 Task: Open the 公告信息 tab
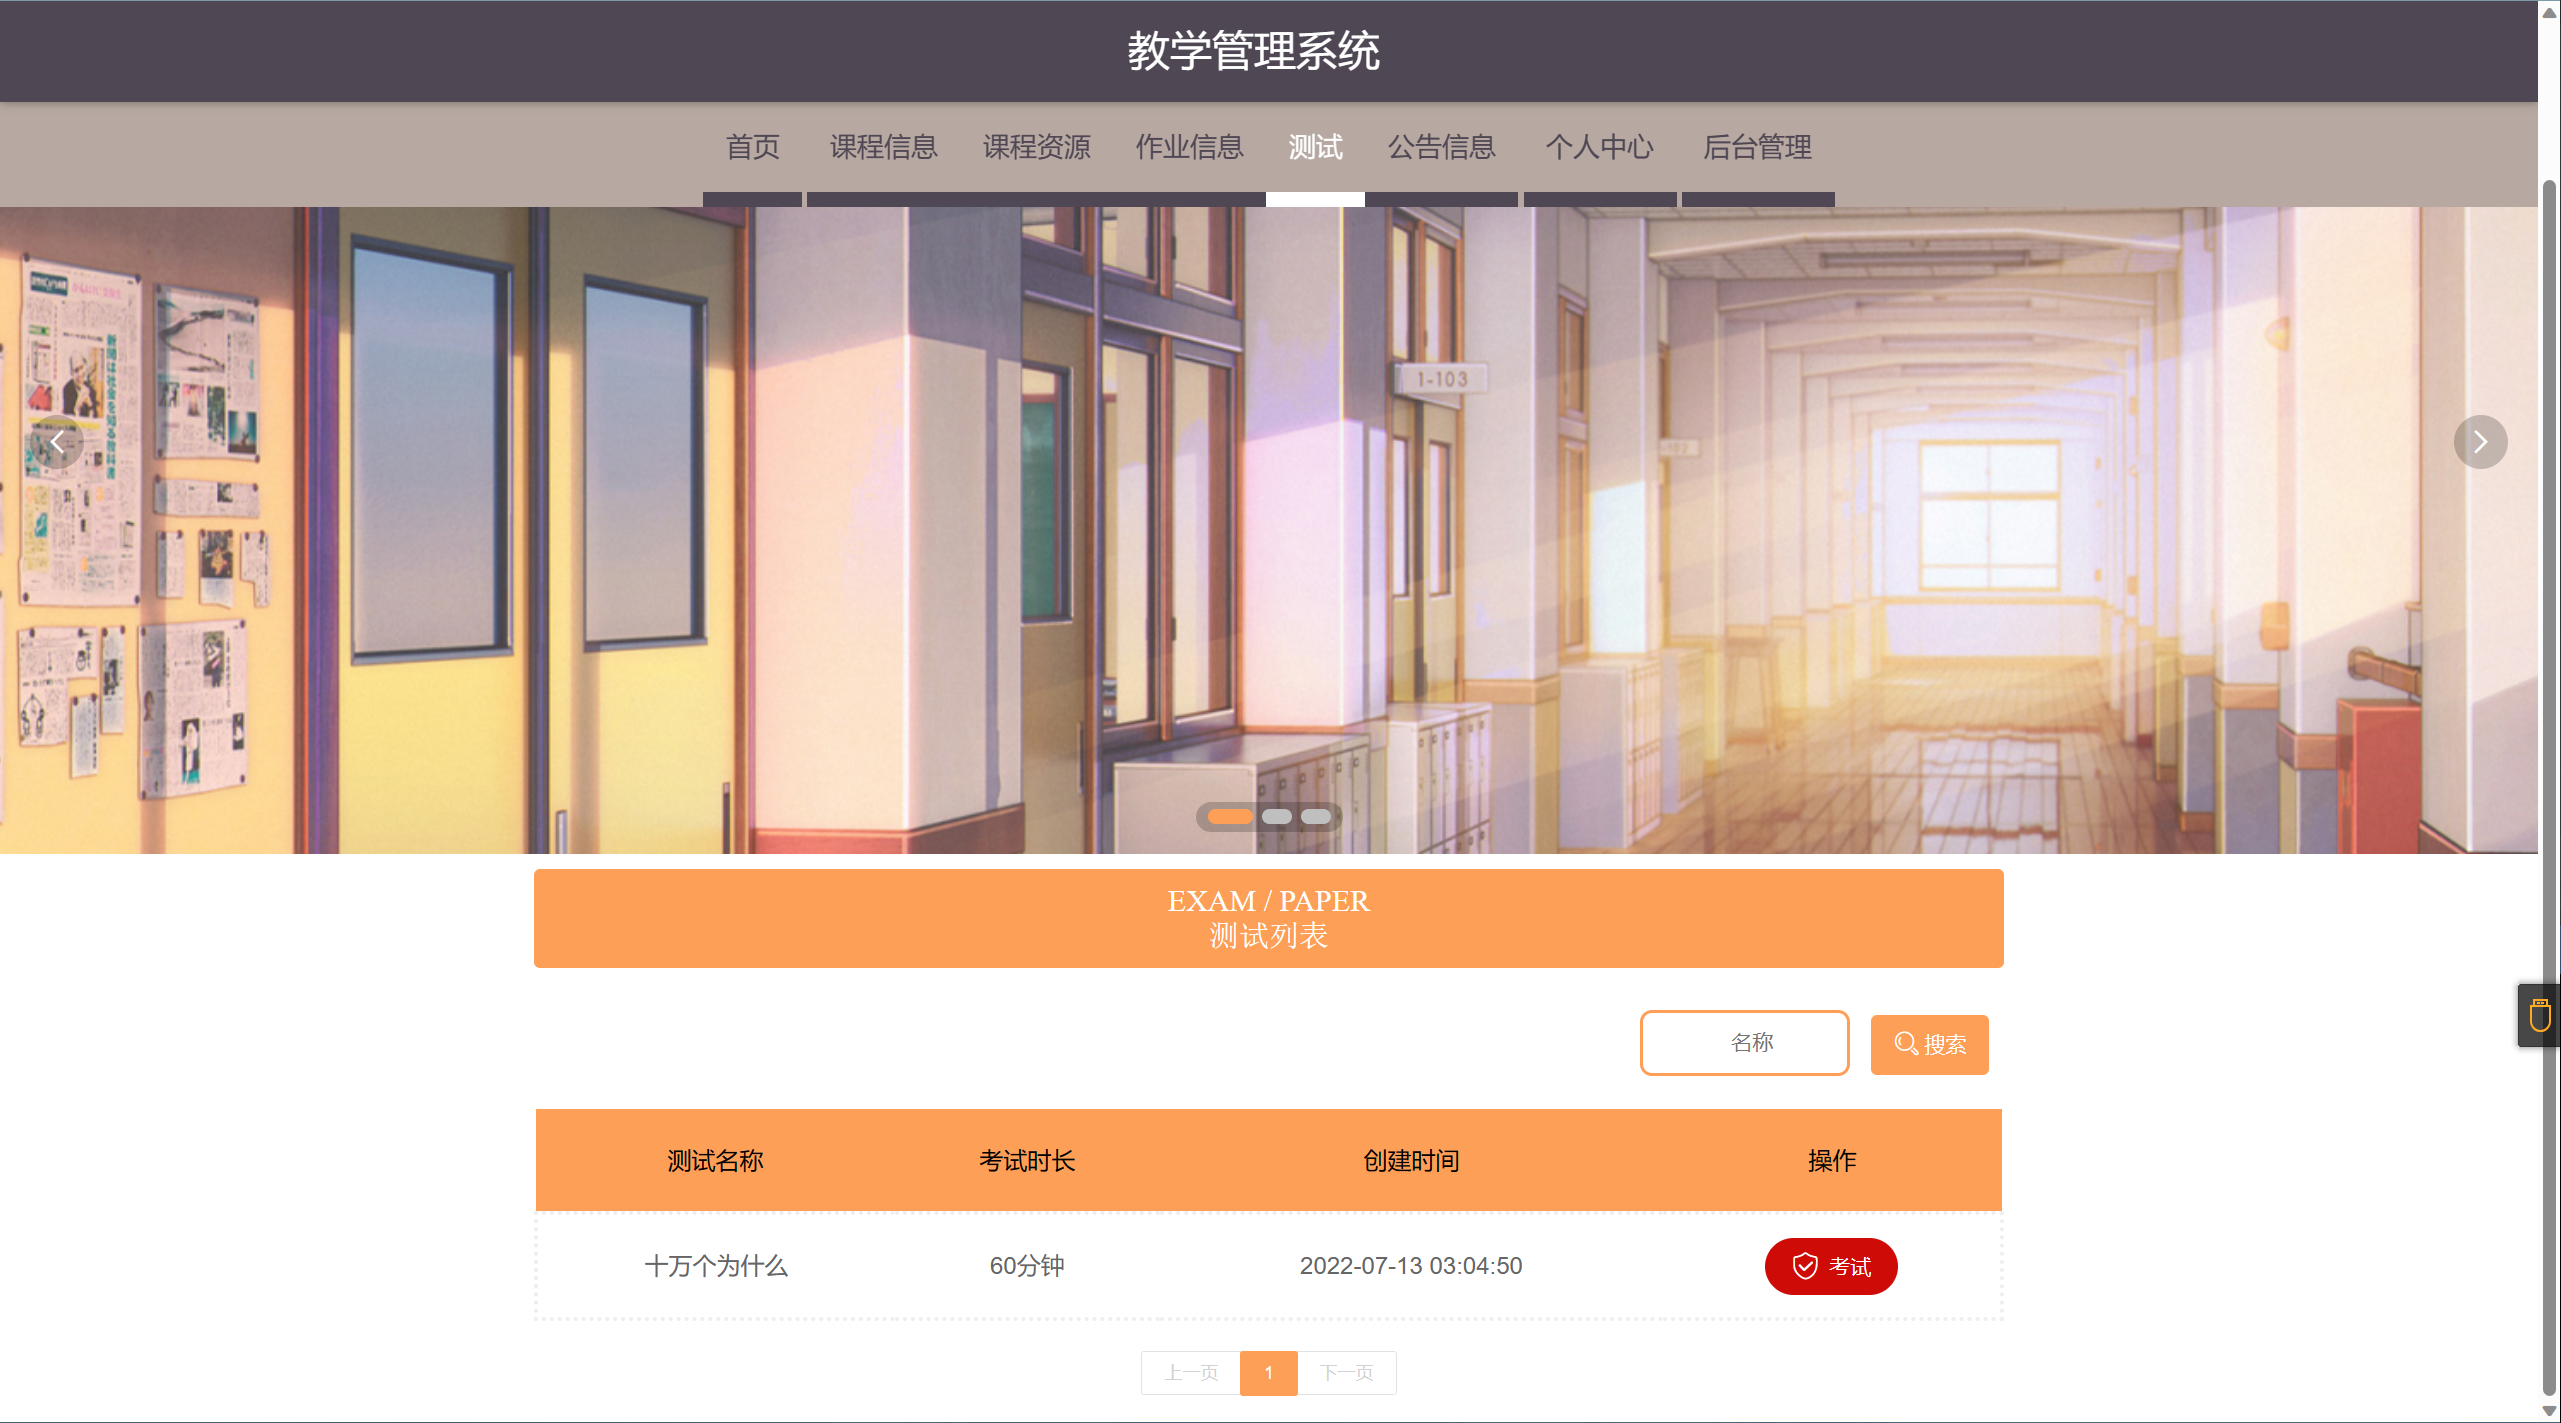tap(1440, 147)
